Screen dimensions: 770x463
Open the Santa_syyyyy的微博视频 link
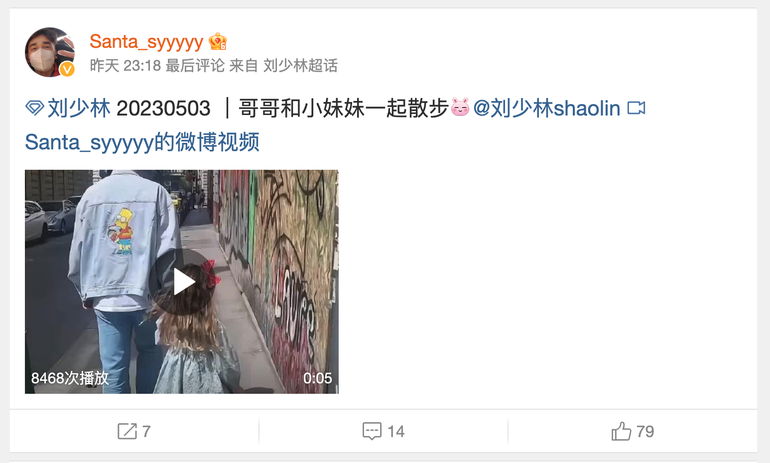(x=142, y=142)
